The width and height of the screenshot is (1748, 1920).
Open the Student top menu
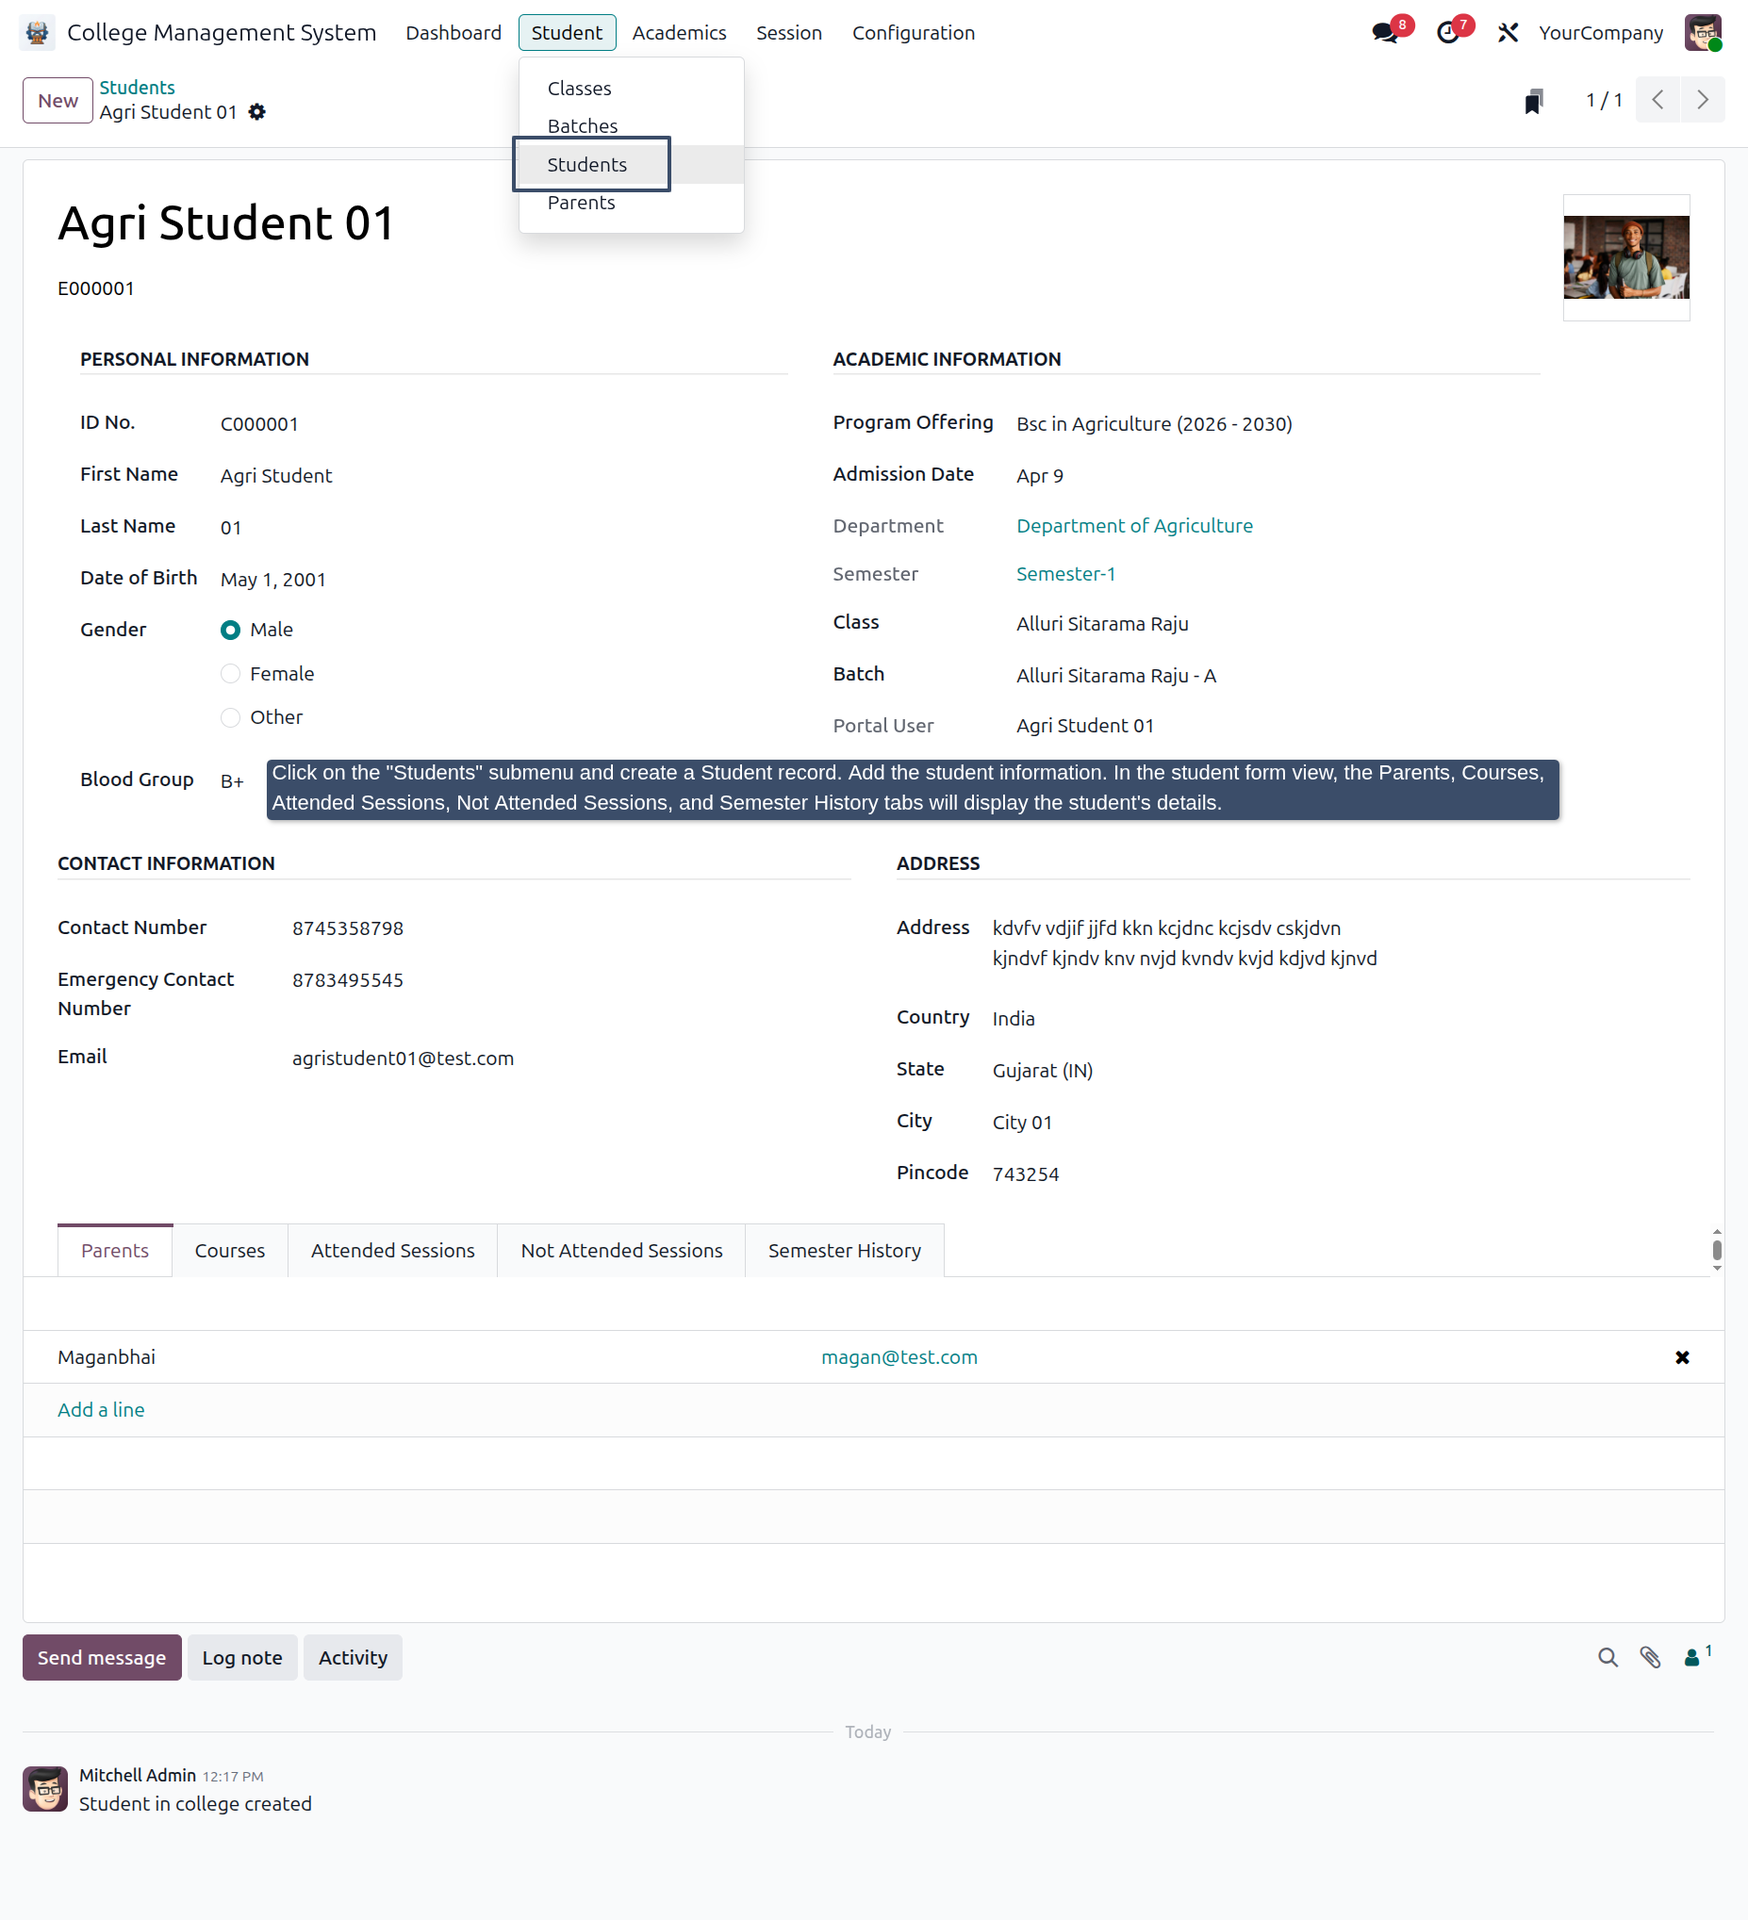click(567, 33)
